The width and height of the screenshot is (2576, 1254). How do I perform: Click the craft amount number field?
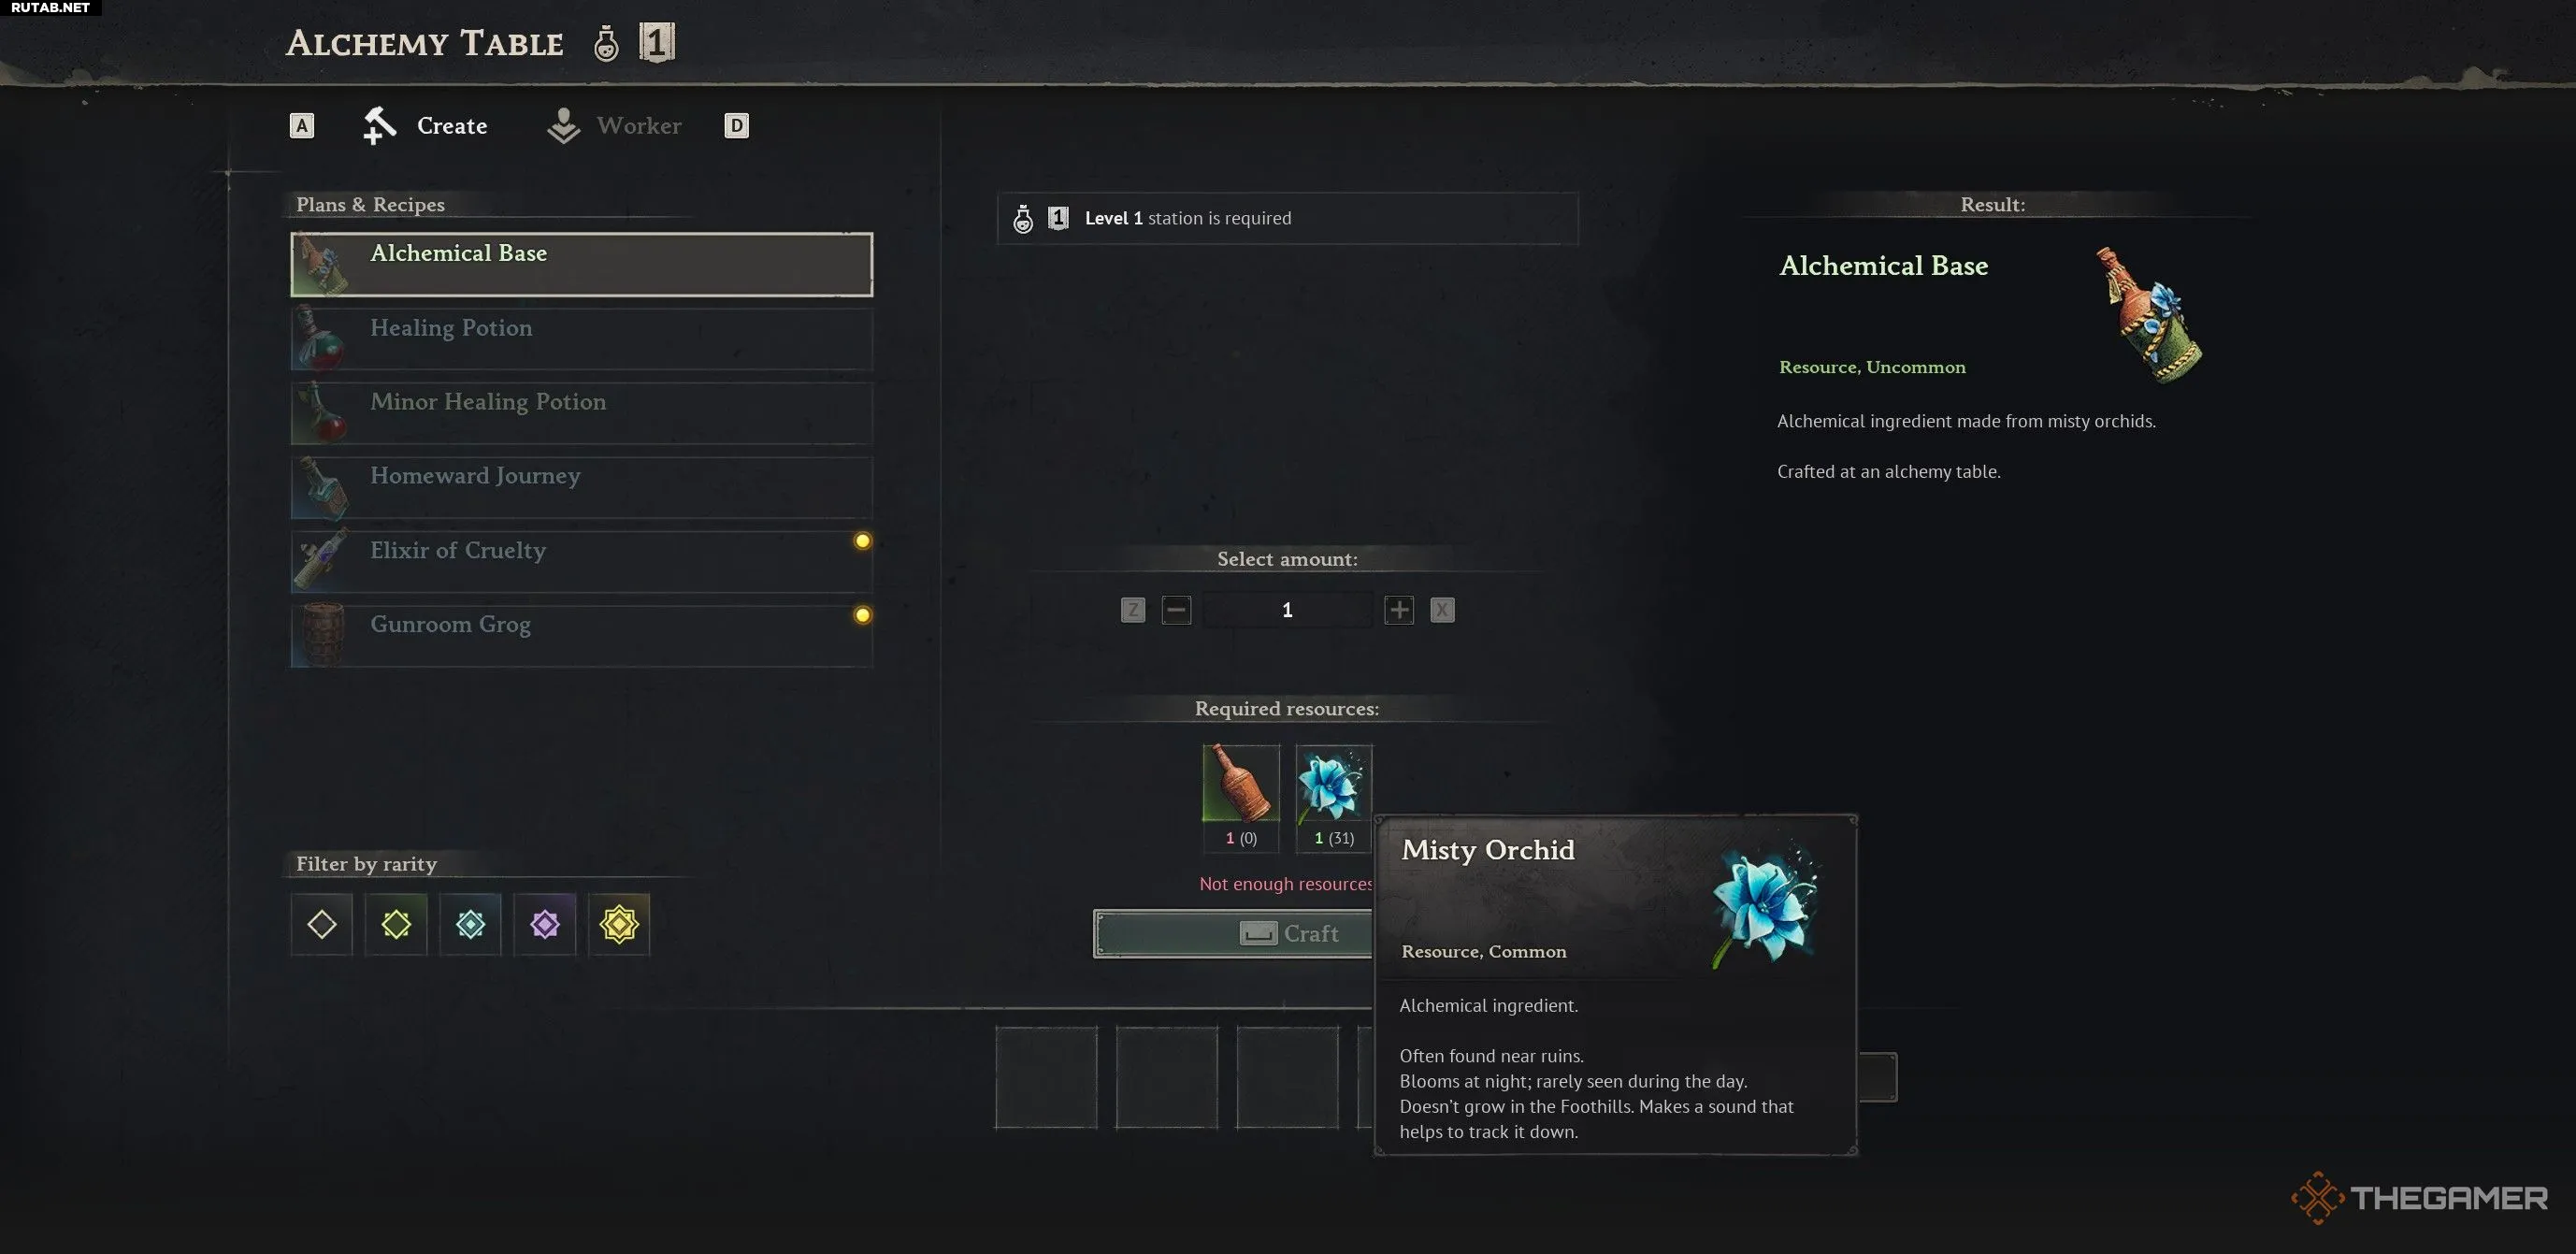point(1287,610)
